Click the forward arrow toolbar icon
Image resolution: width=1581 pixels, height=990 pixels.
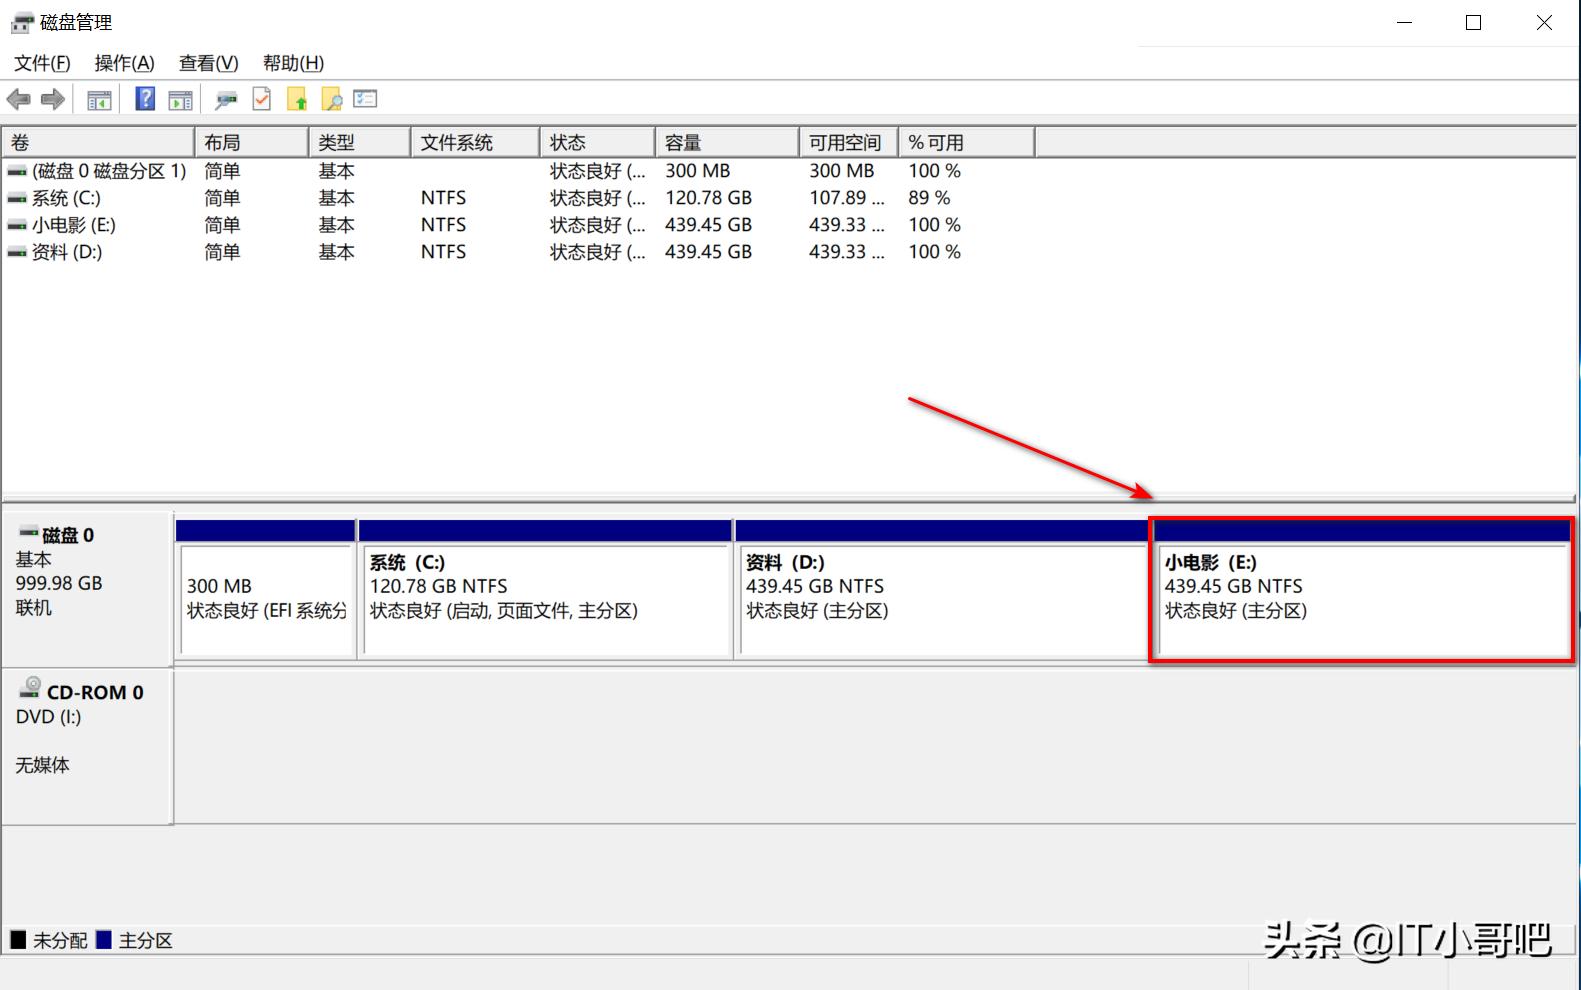pyautogui.click(x=53, y=99)
